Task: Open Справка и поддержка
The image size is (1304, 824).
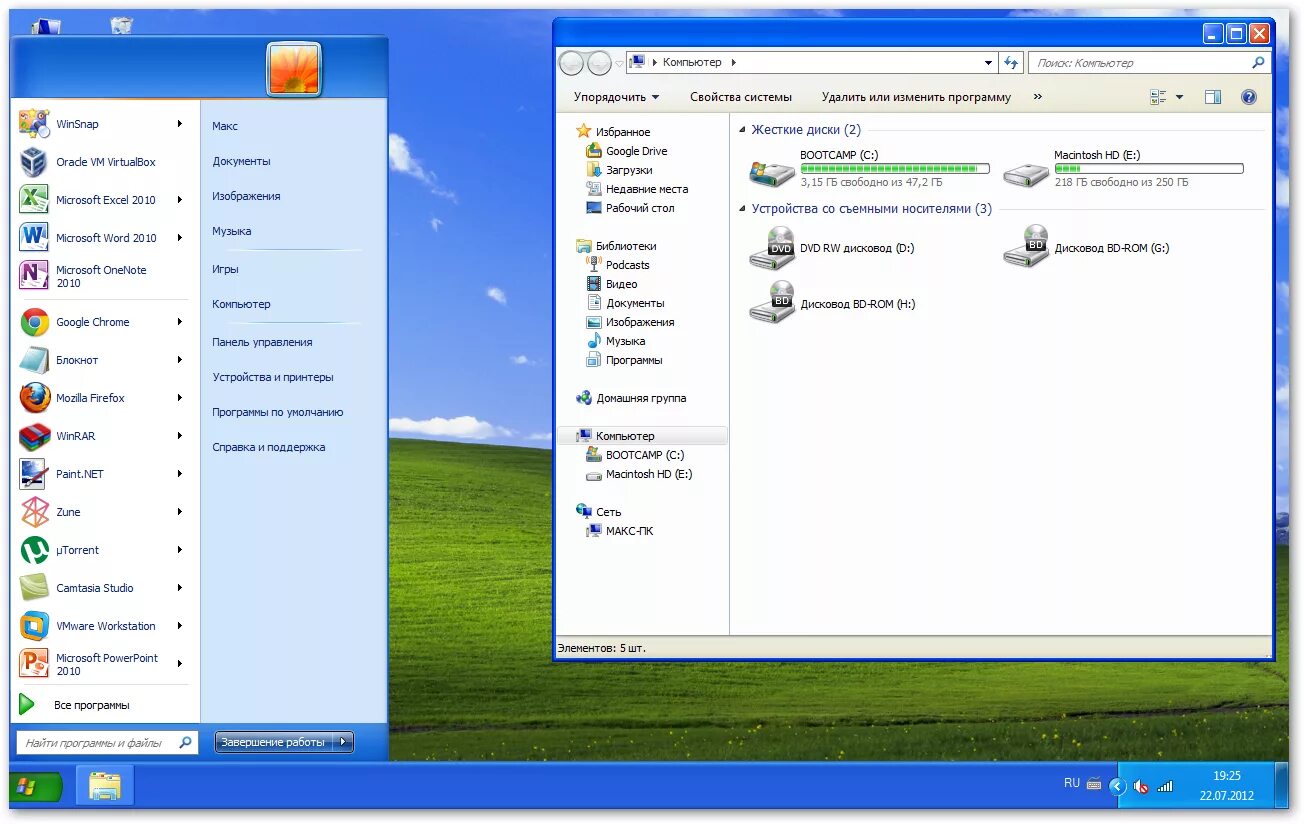Action: point(269,447)
